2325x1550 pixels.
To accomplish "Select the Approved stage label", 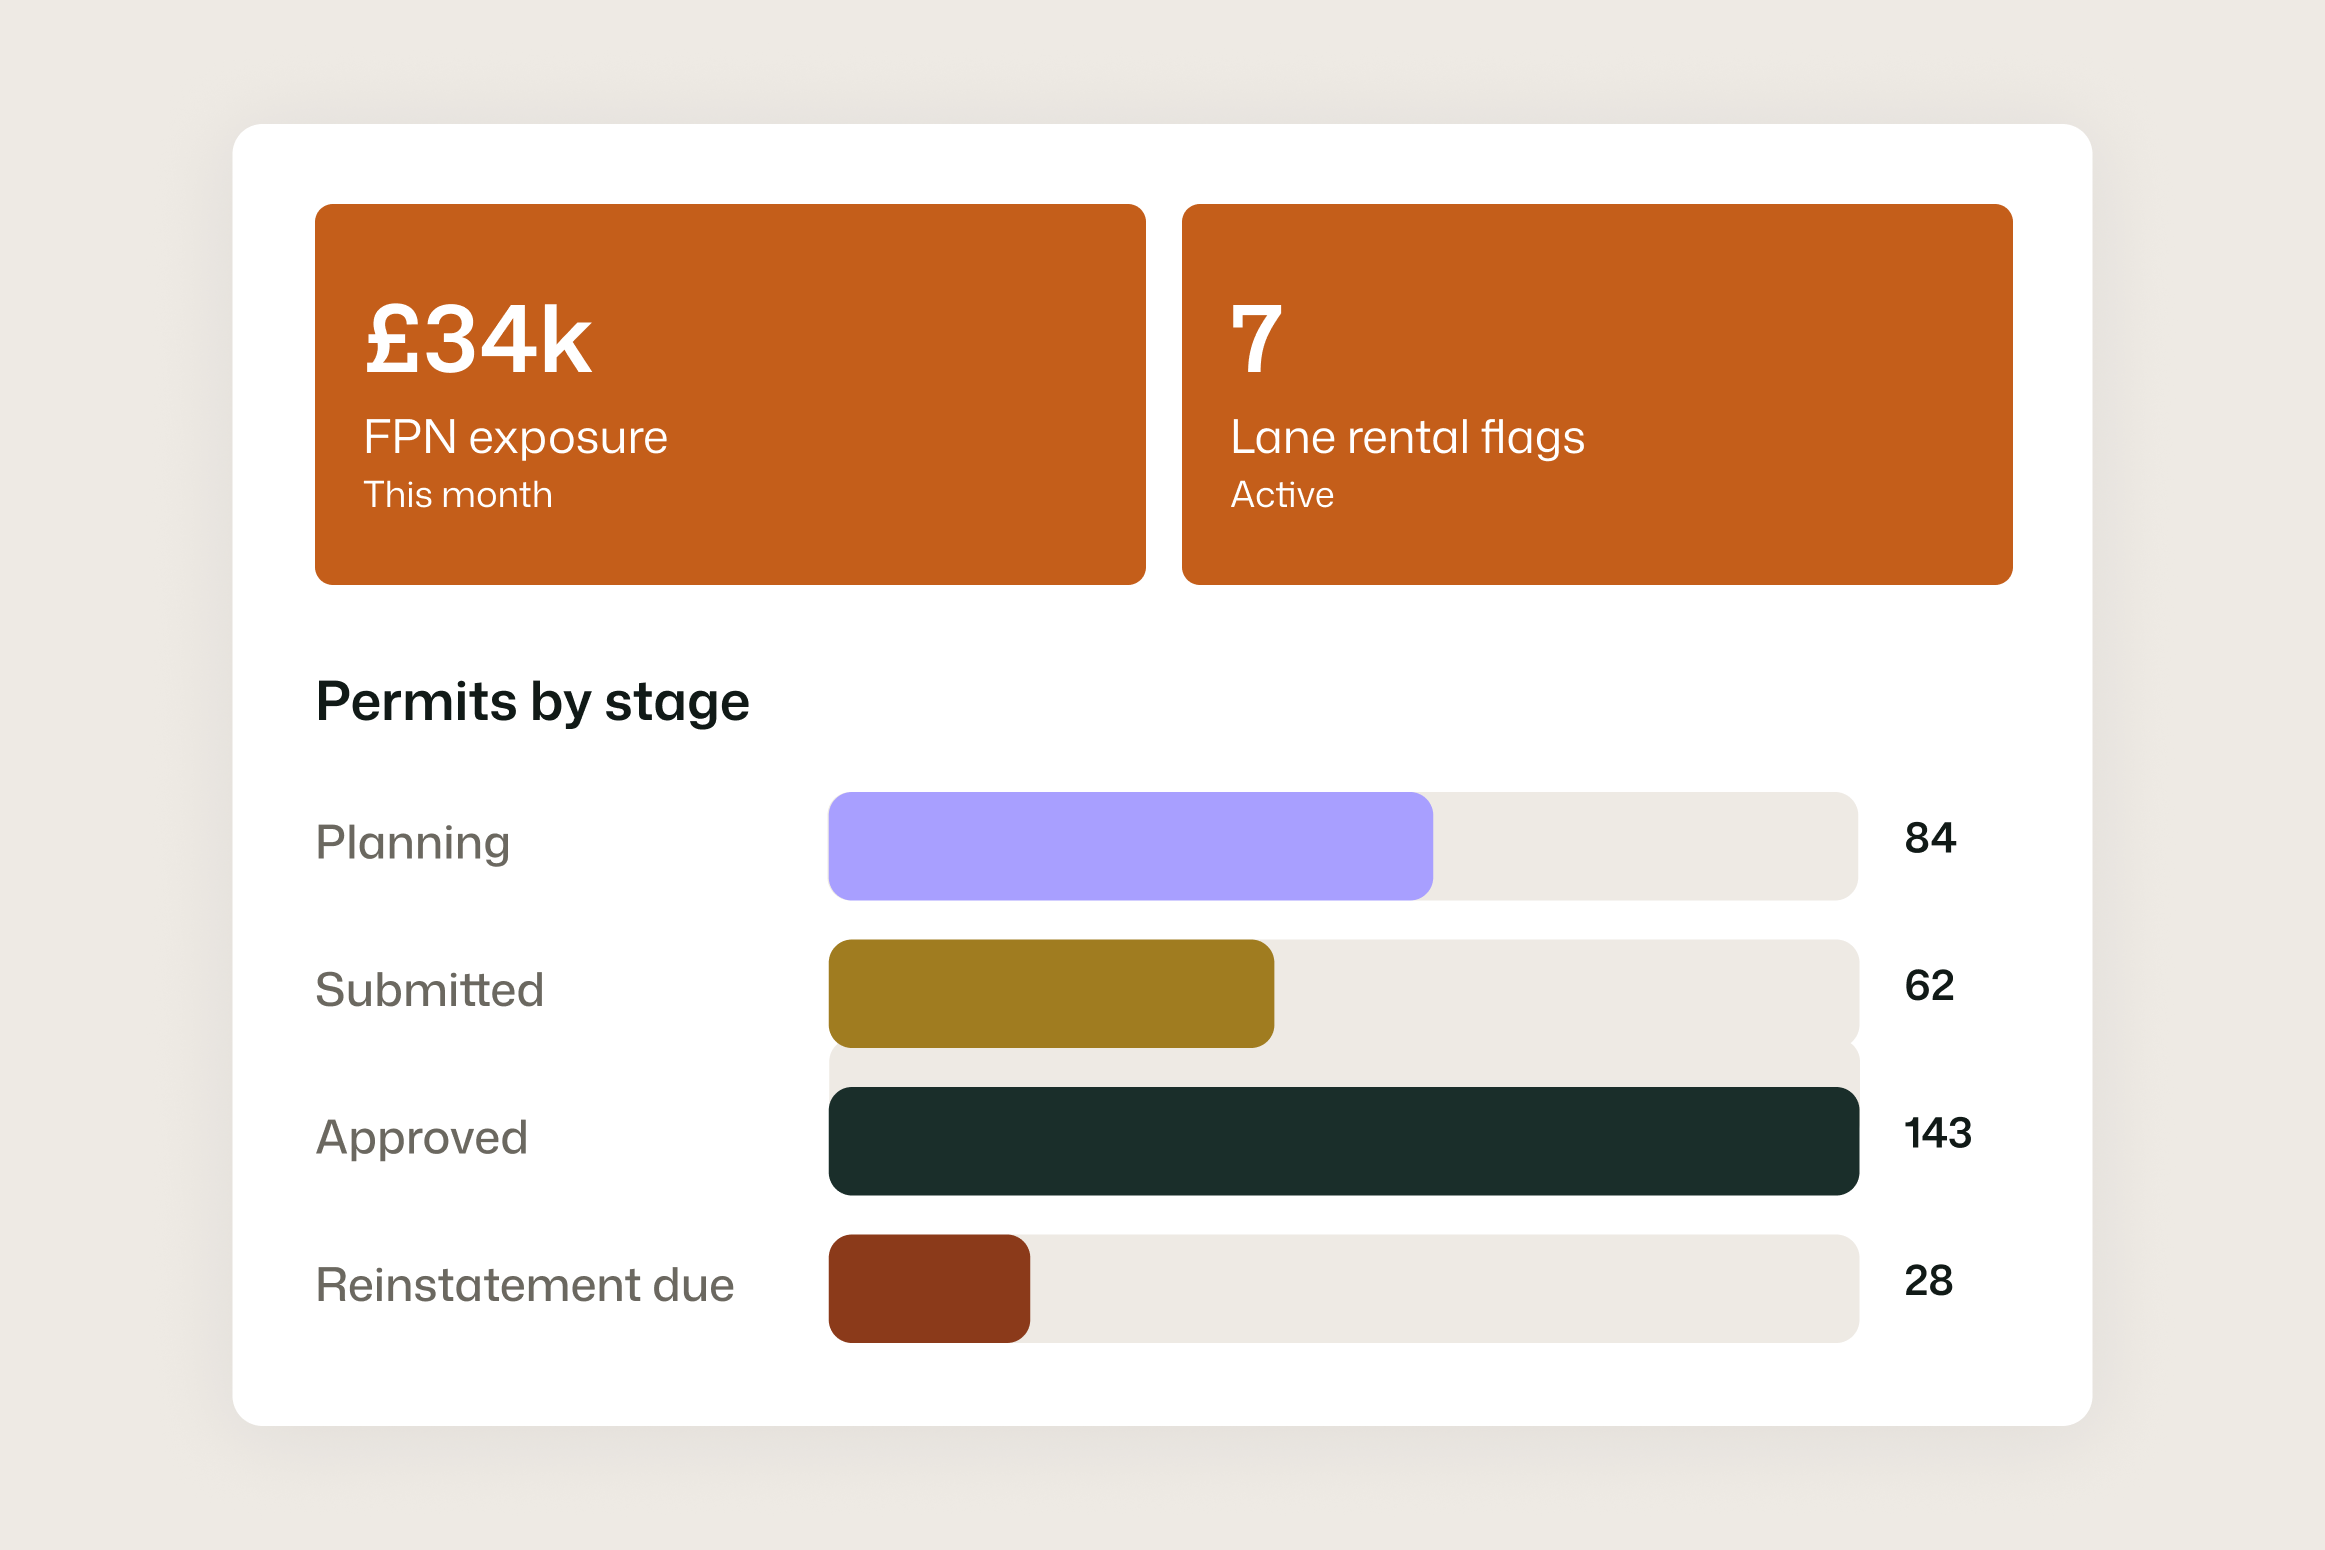I will click(421, 1138).
